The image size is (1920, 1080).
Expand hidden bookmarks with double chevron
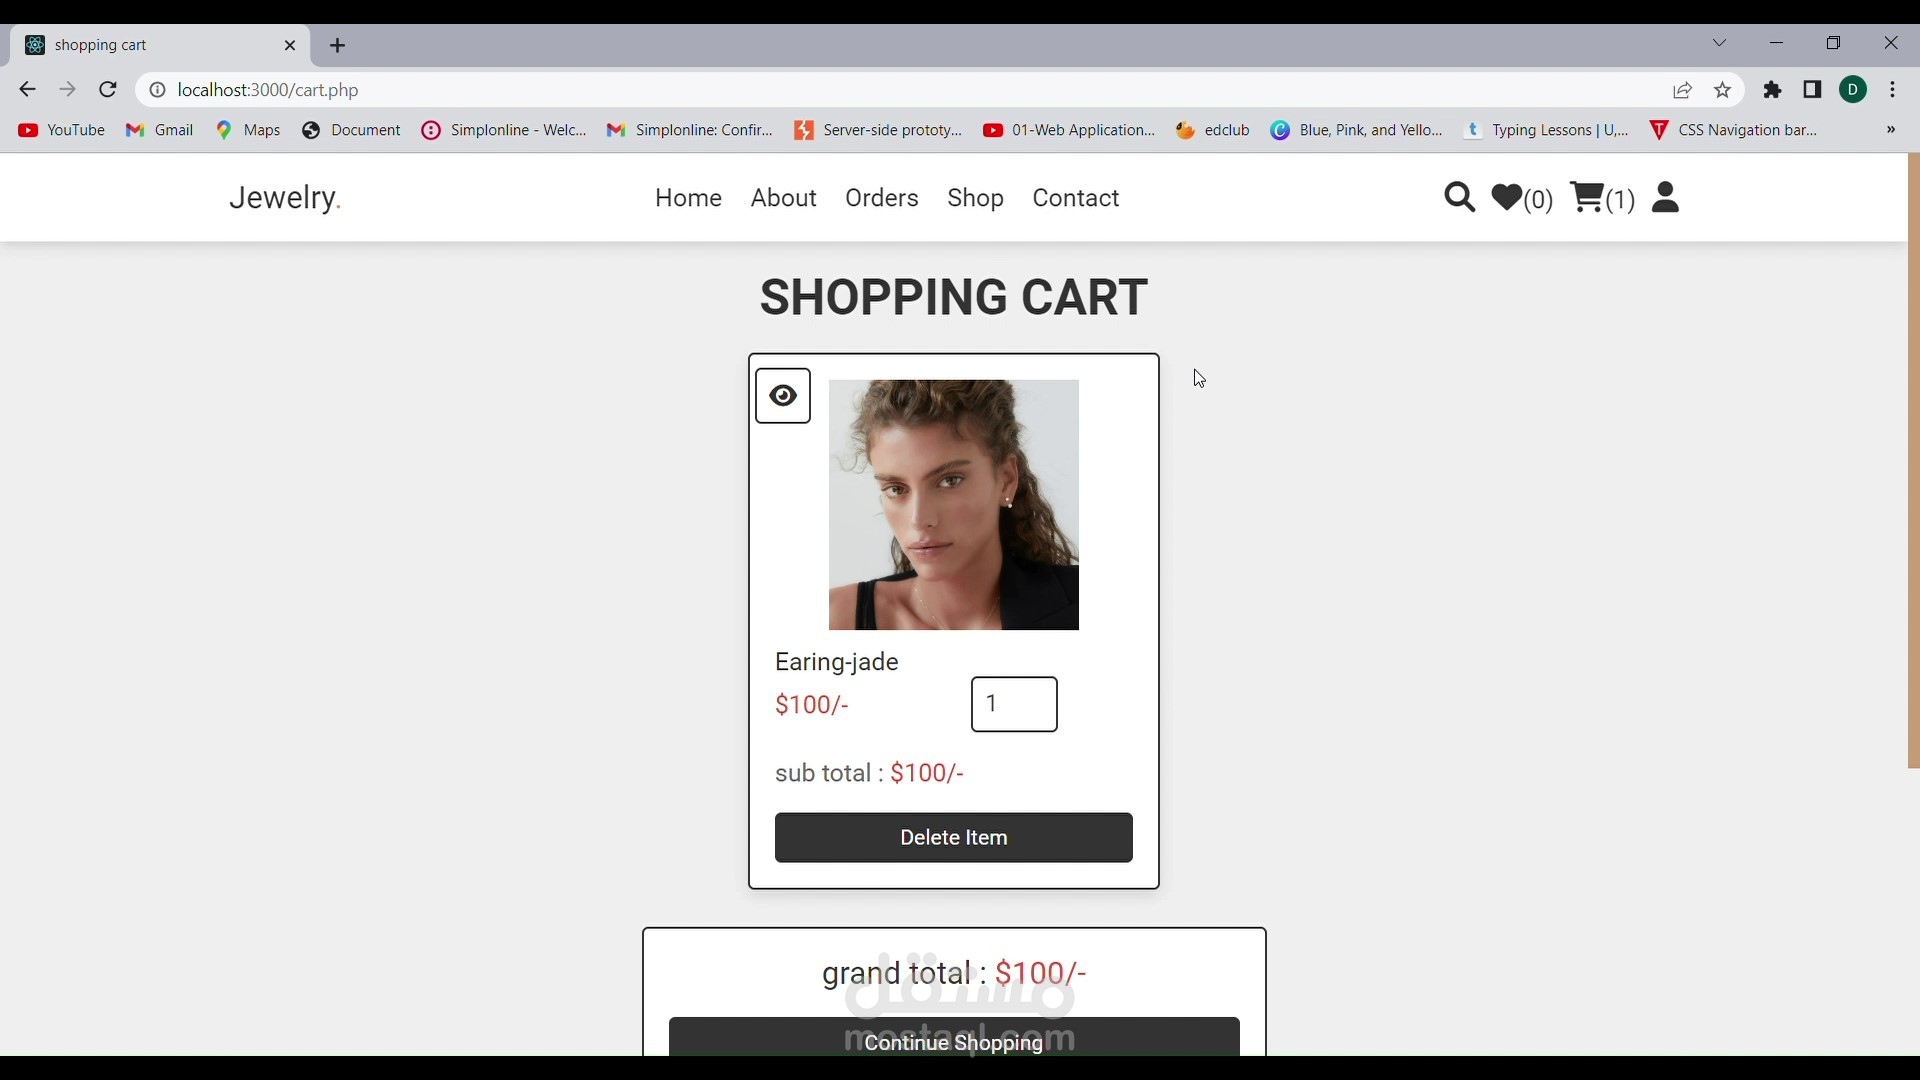pos(1891,130)
